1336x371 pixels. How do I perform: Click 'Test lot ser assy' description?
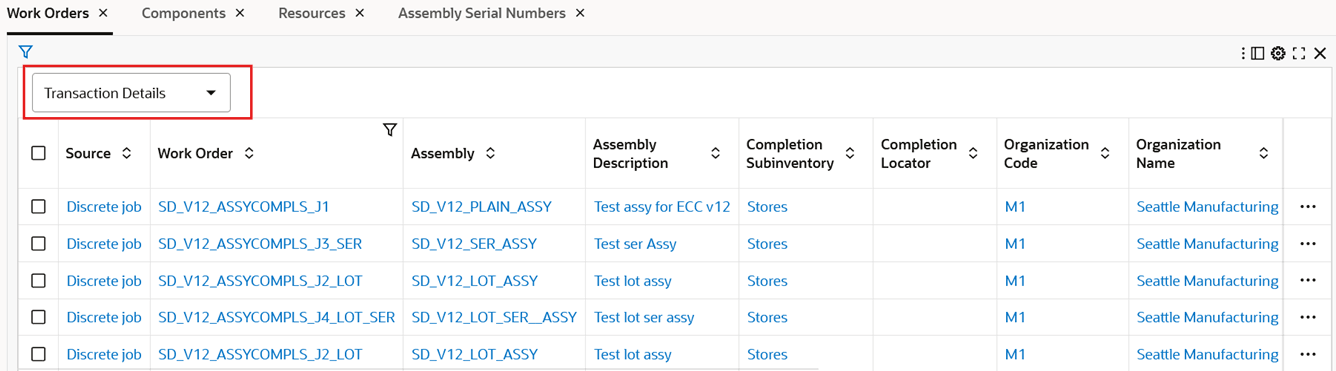tap(644, 317)
